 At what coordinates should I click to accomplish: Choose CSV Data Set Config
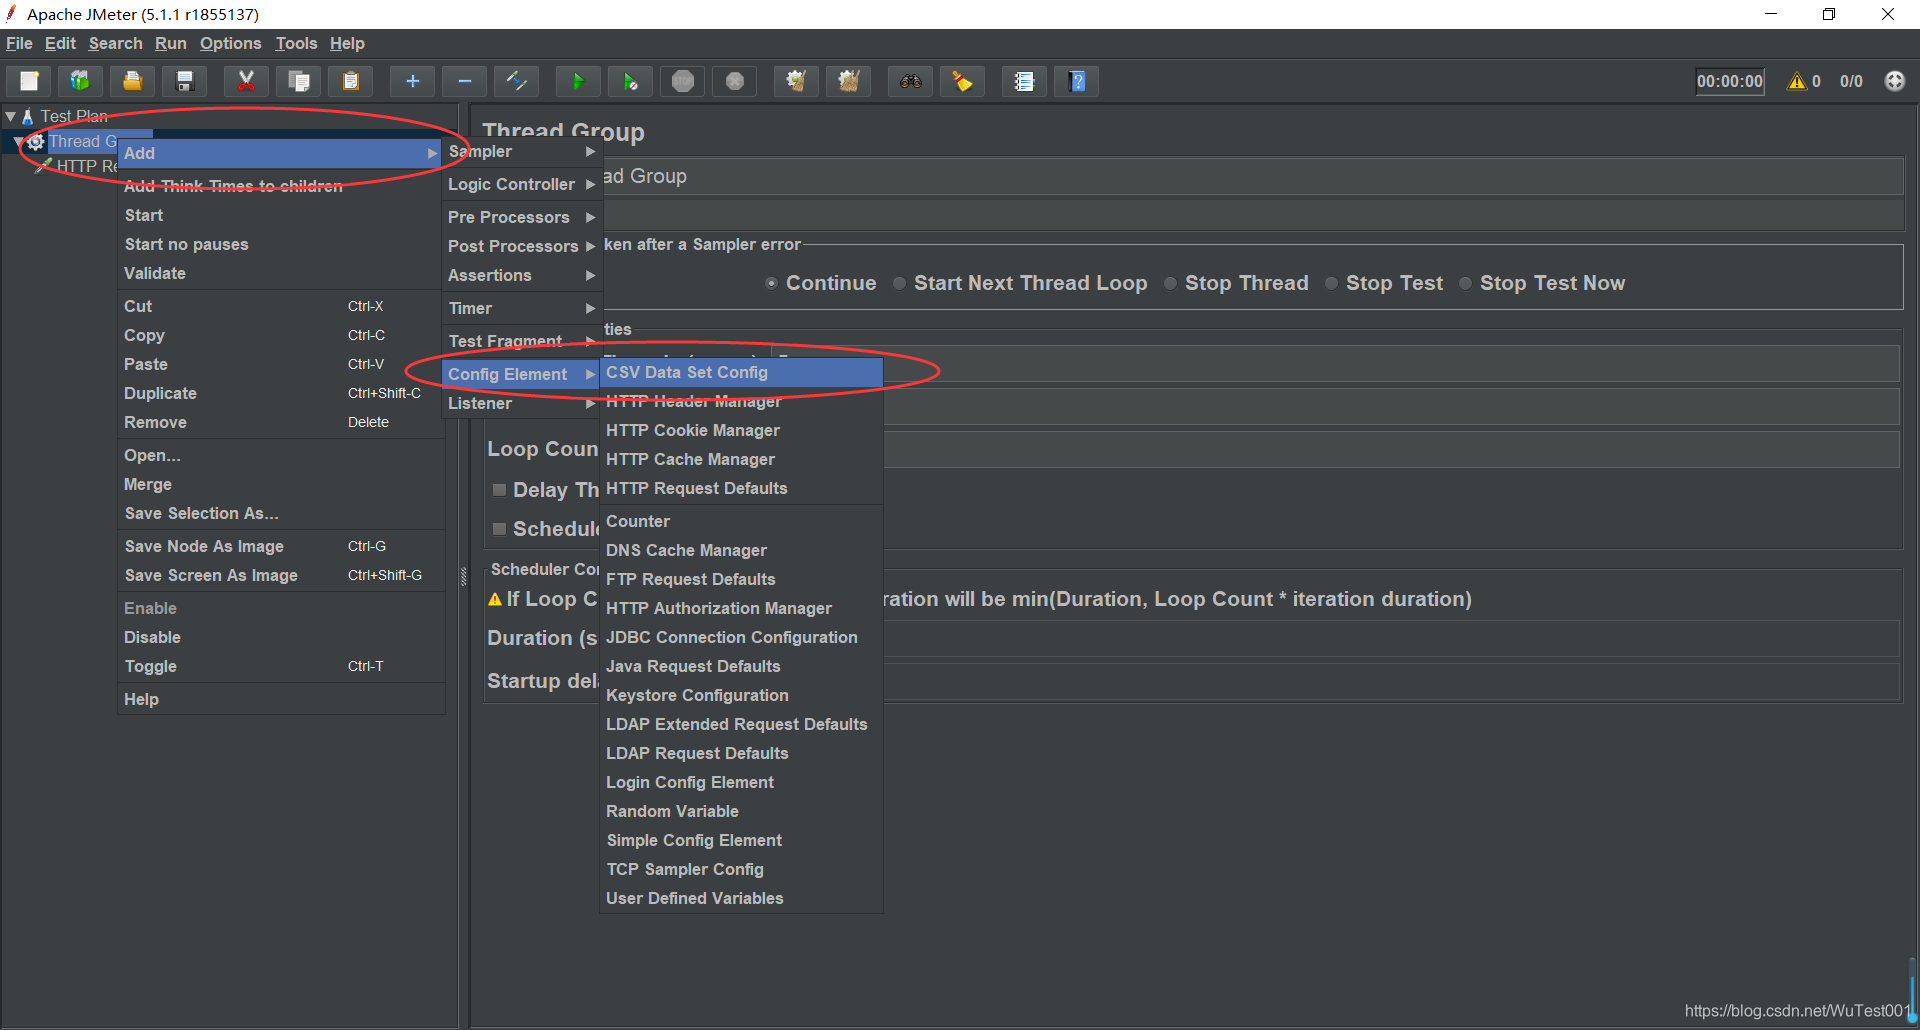pos(741,372)
